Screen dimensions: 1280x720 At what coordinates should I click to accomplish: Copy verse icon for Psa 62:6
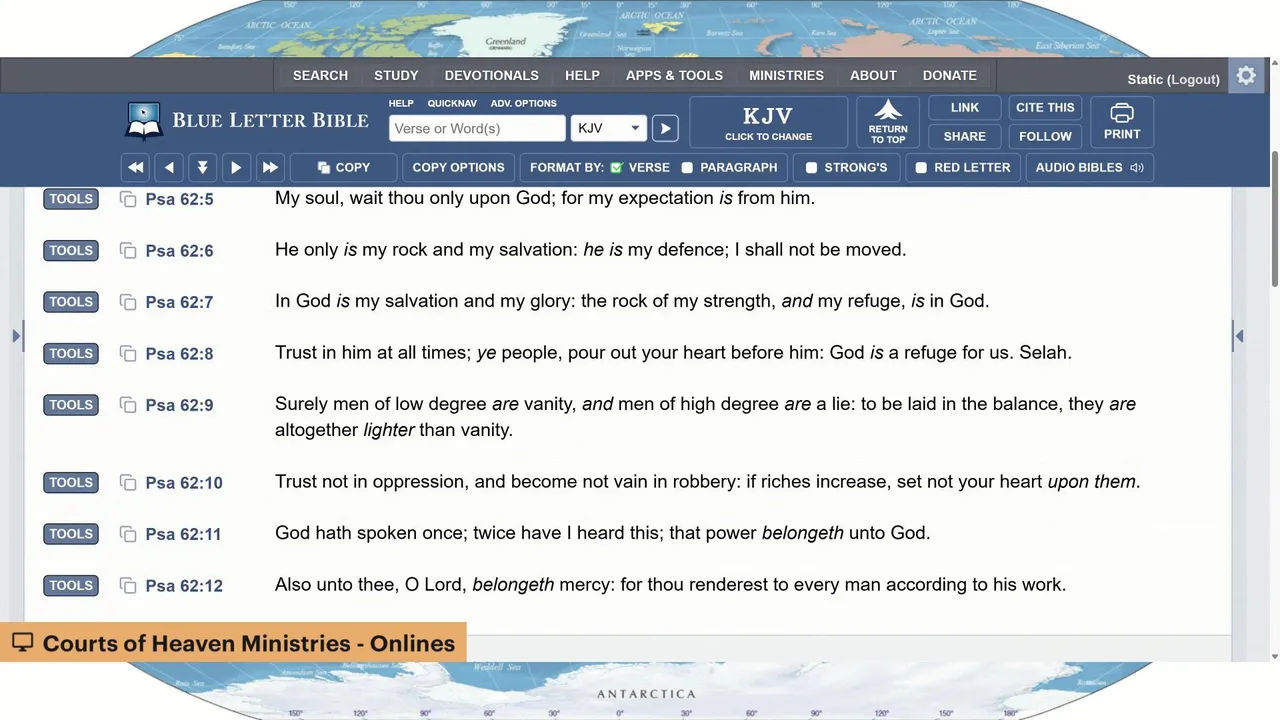[x=128, y=250]
